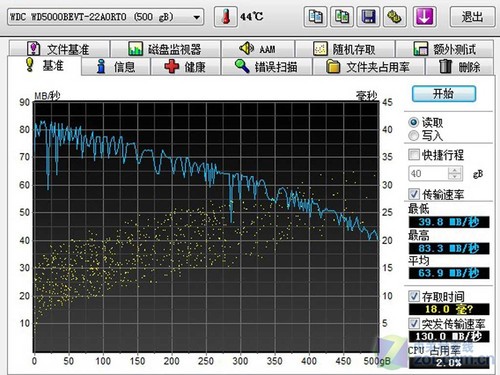This screenshot has height=375, width=500.
Task: Increase short stroke size with up arrow
Action: click(455, 170)
